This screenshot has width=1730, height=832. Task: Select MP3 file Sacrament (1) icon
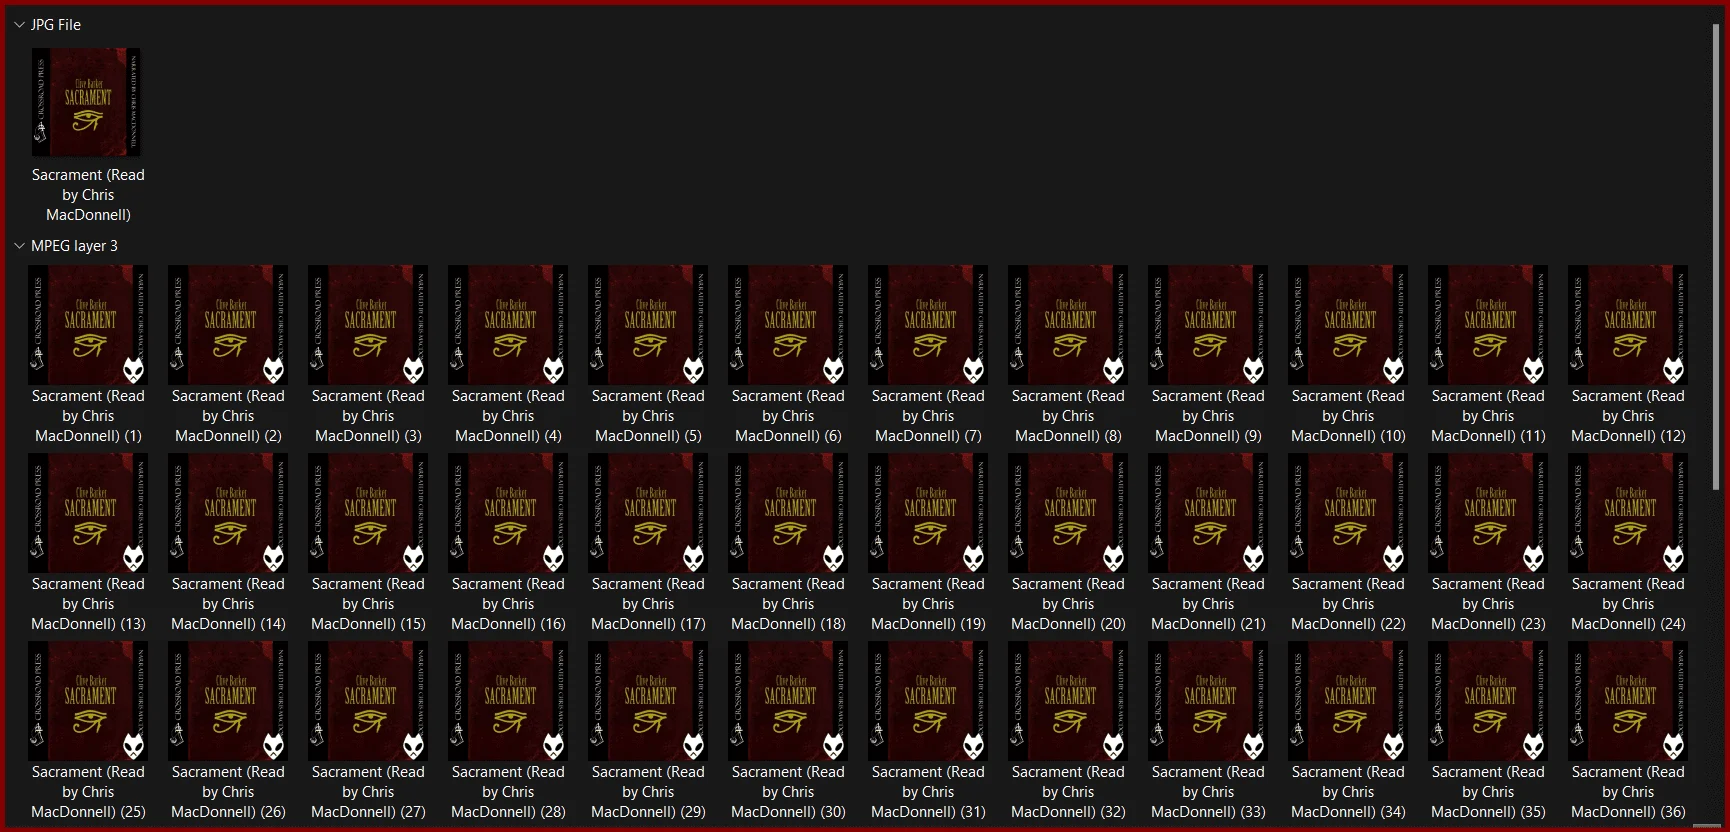[x=88, y=325]
